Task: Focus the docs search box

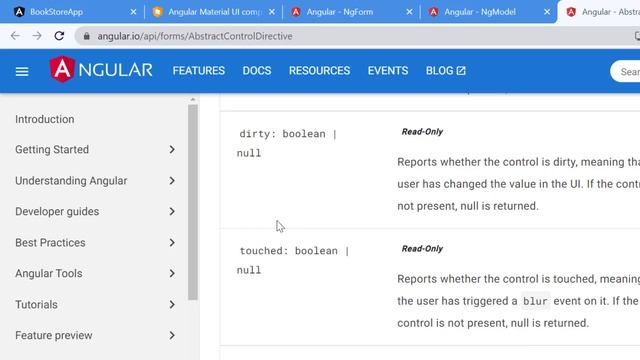Action: (625, 72)
